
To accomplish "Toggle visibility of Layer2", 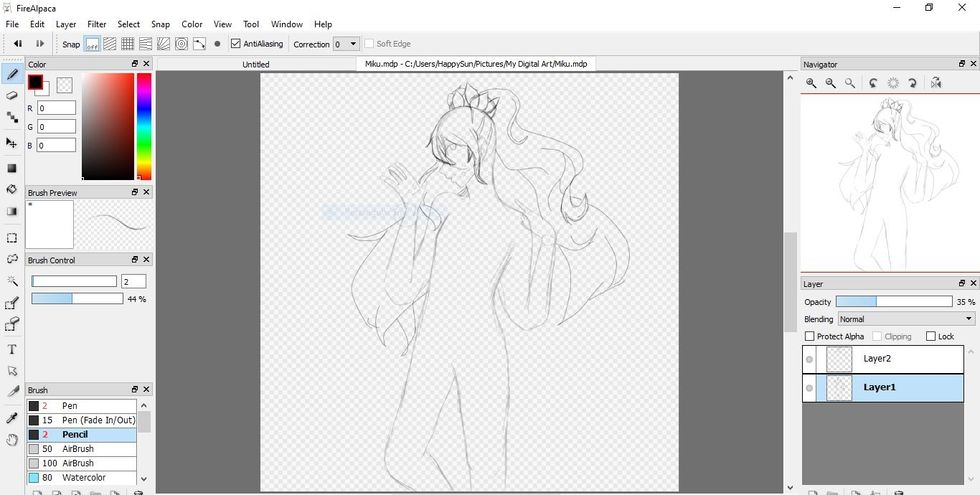I will point(809,359).
